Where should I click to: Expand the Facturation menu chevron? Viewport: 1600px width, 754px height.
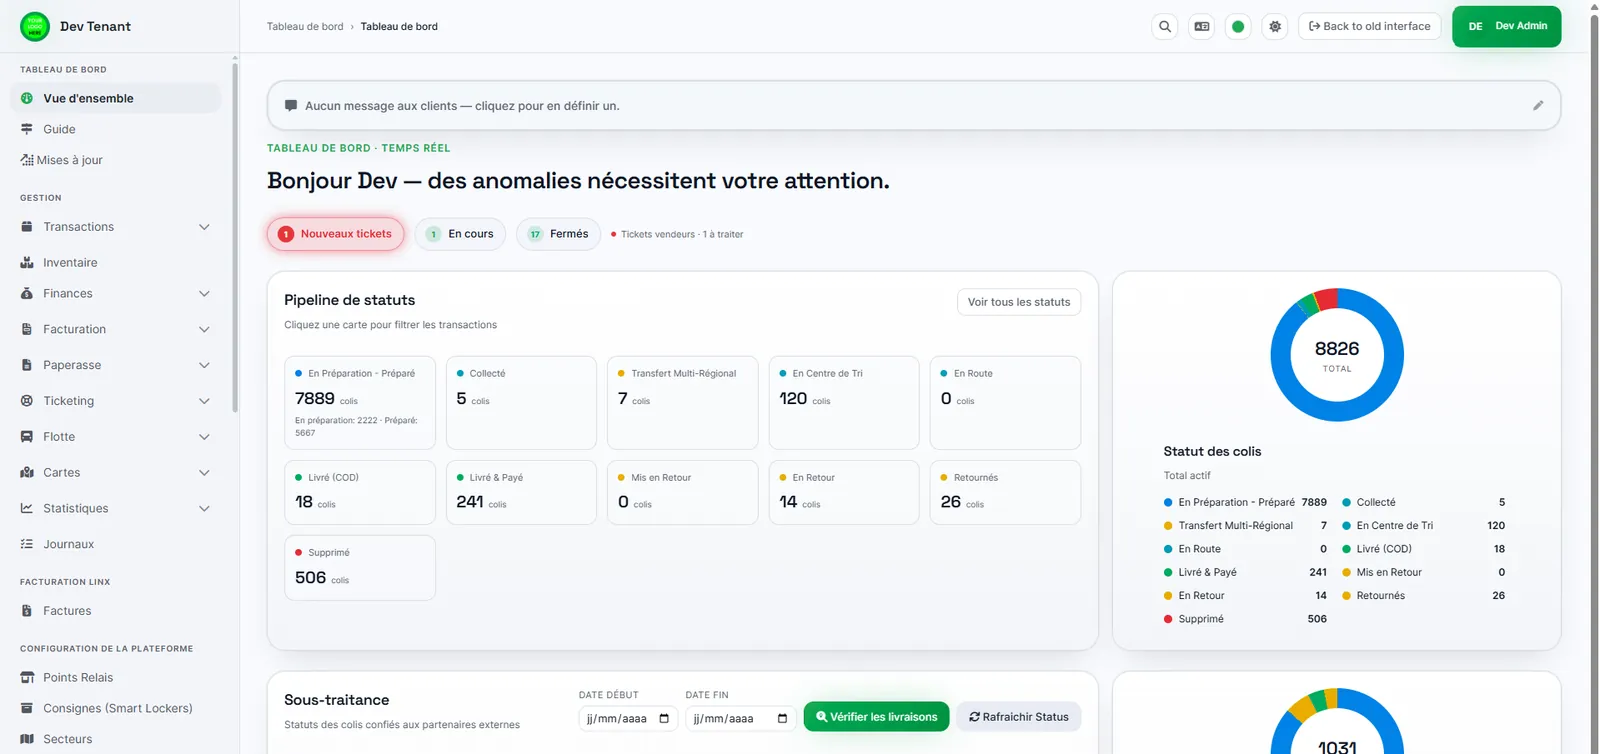[204, 329]
